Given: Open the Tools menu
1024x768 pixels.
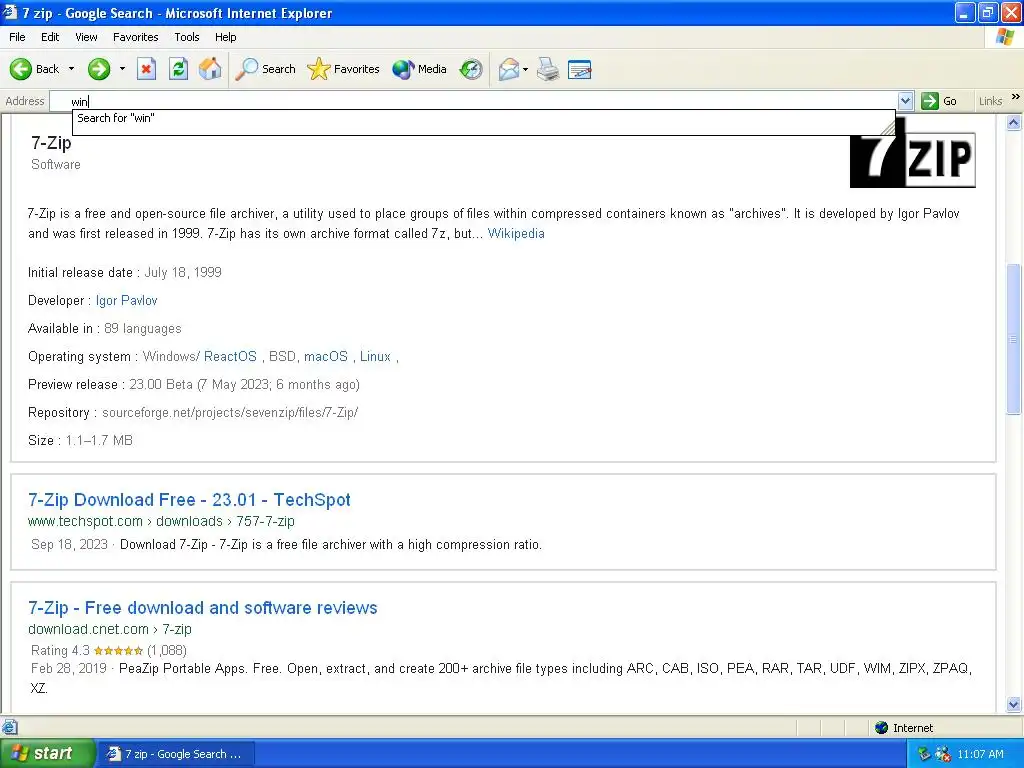Looking at the screenshot, I should point(187,37).
